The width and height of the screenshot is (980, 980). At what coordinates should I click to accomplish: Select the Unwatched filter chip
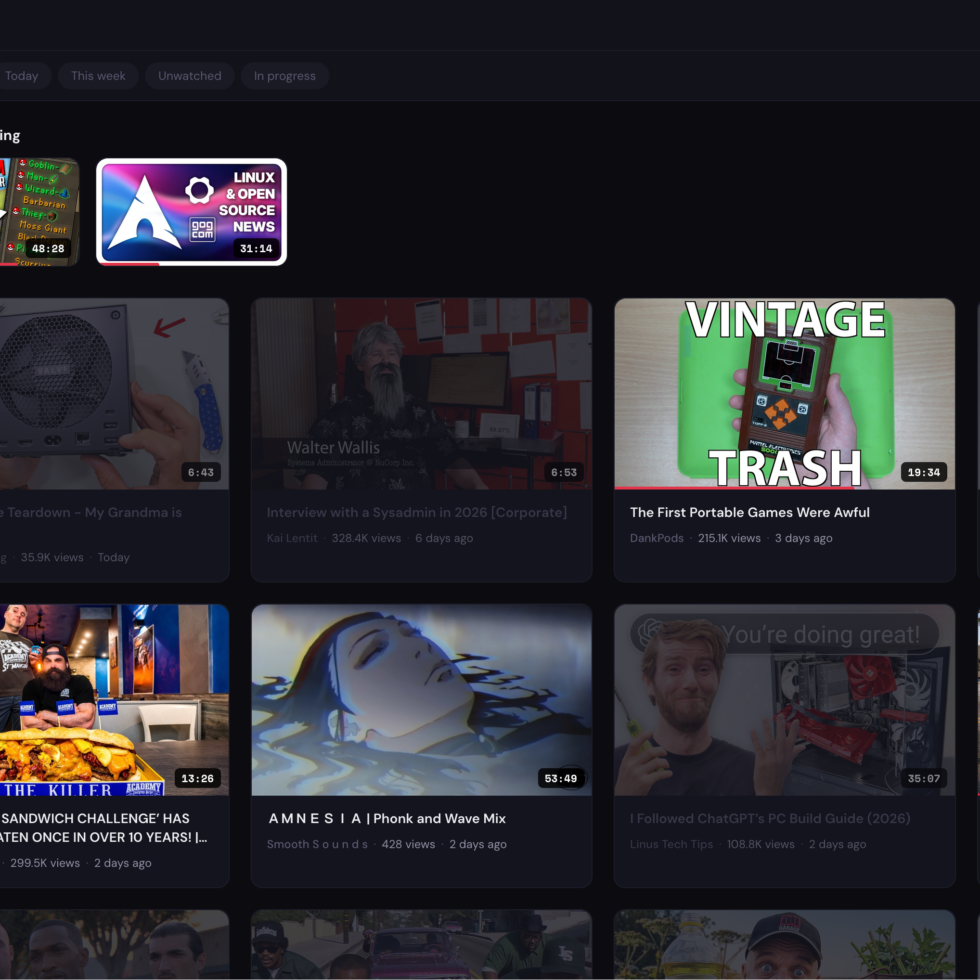pos(189,76)
